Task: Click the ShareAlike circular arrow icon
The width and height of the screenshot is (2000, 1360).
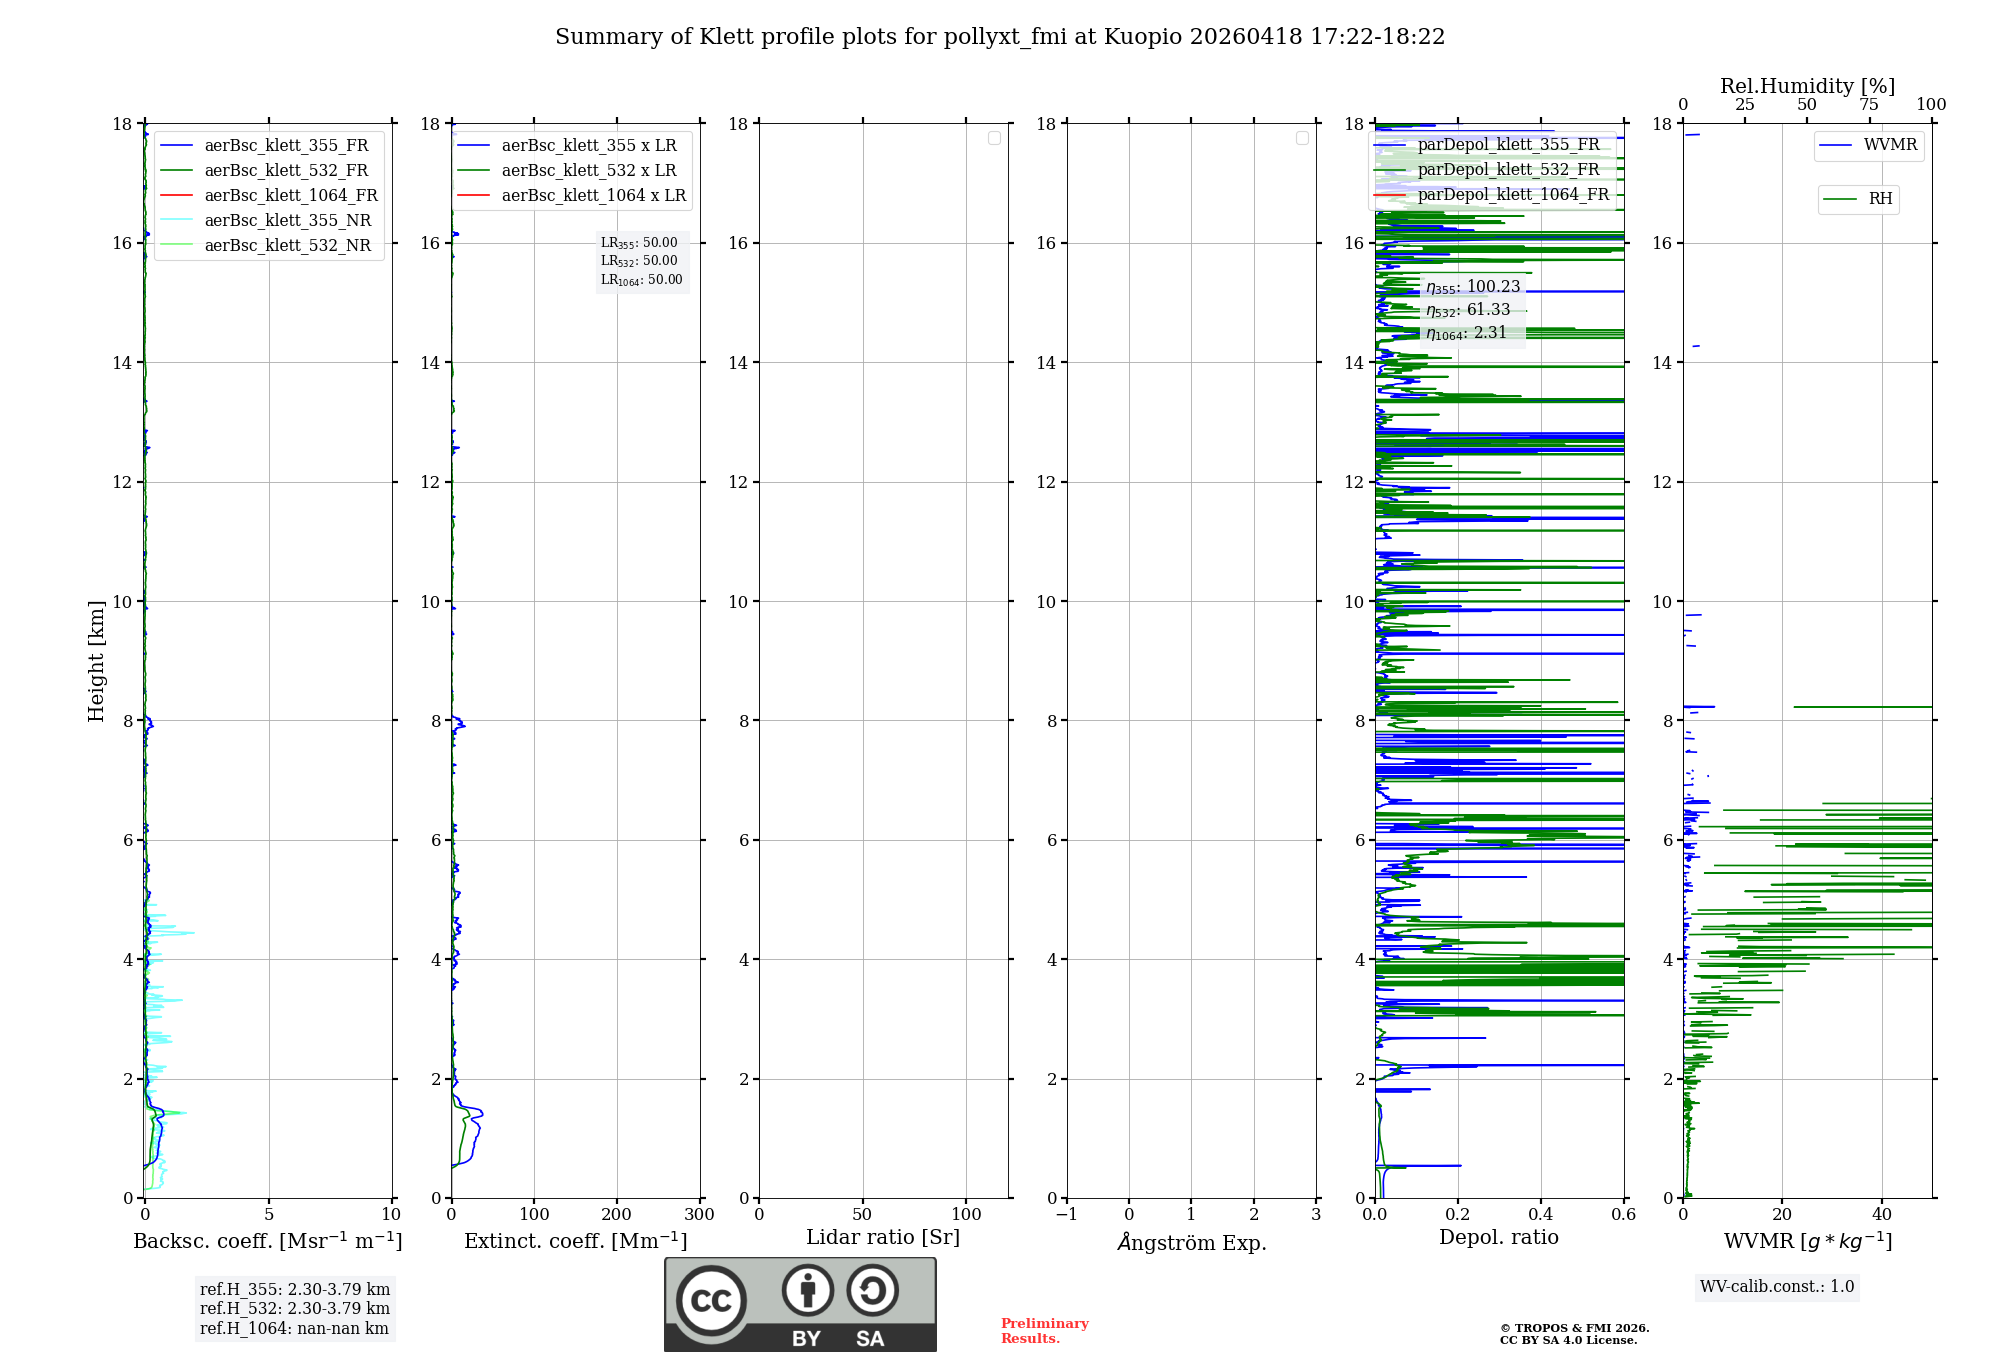Action: [872, 1290]
